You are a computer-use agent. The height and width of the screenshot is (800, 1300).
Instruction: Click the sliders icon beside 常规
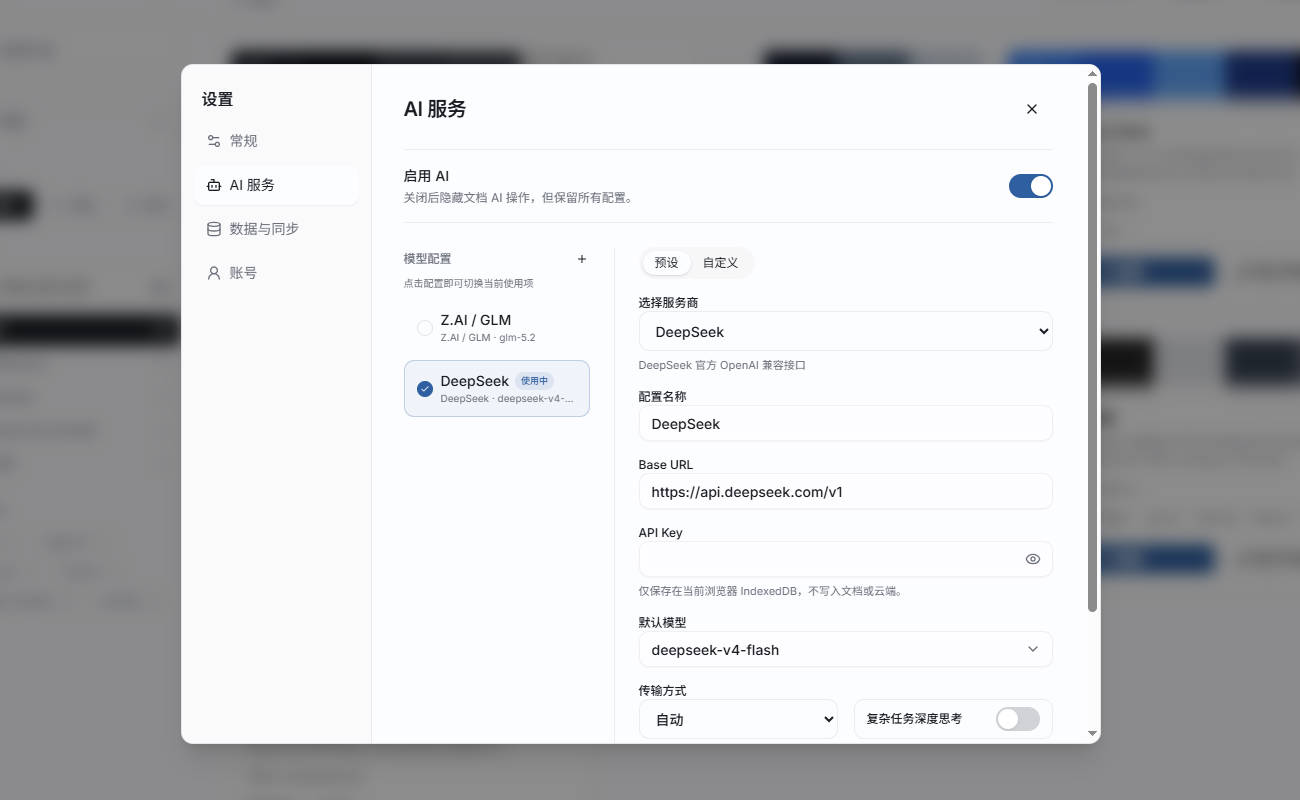(x=213, y=141)
